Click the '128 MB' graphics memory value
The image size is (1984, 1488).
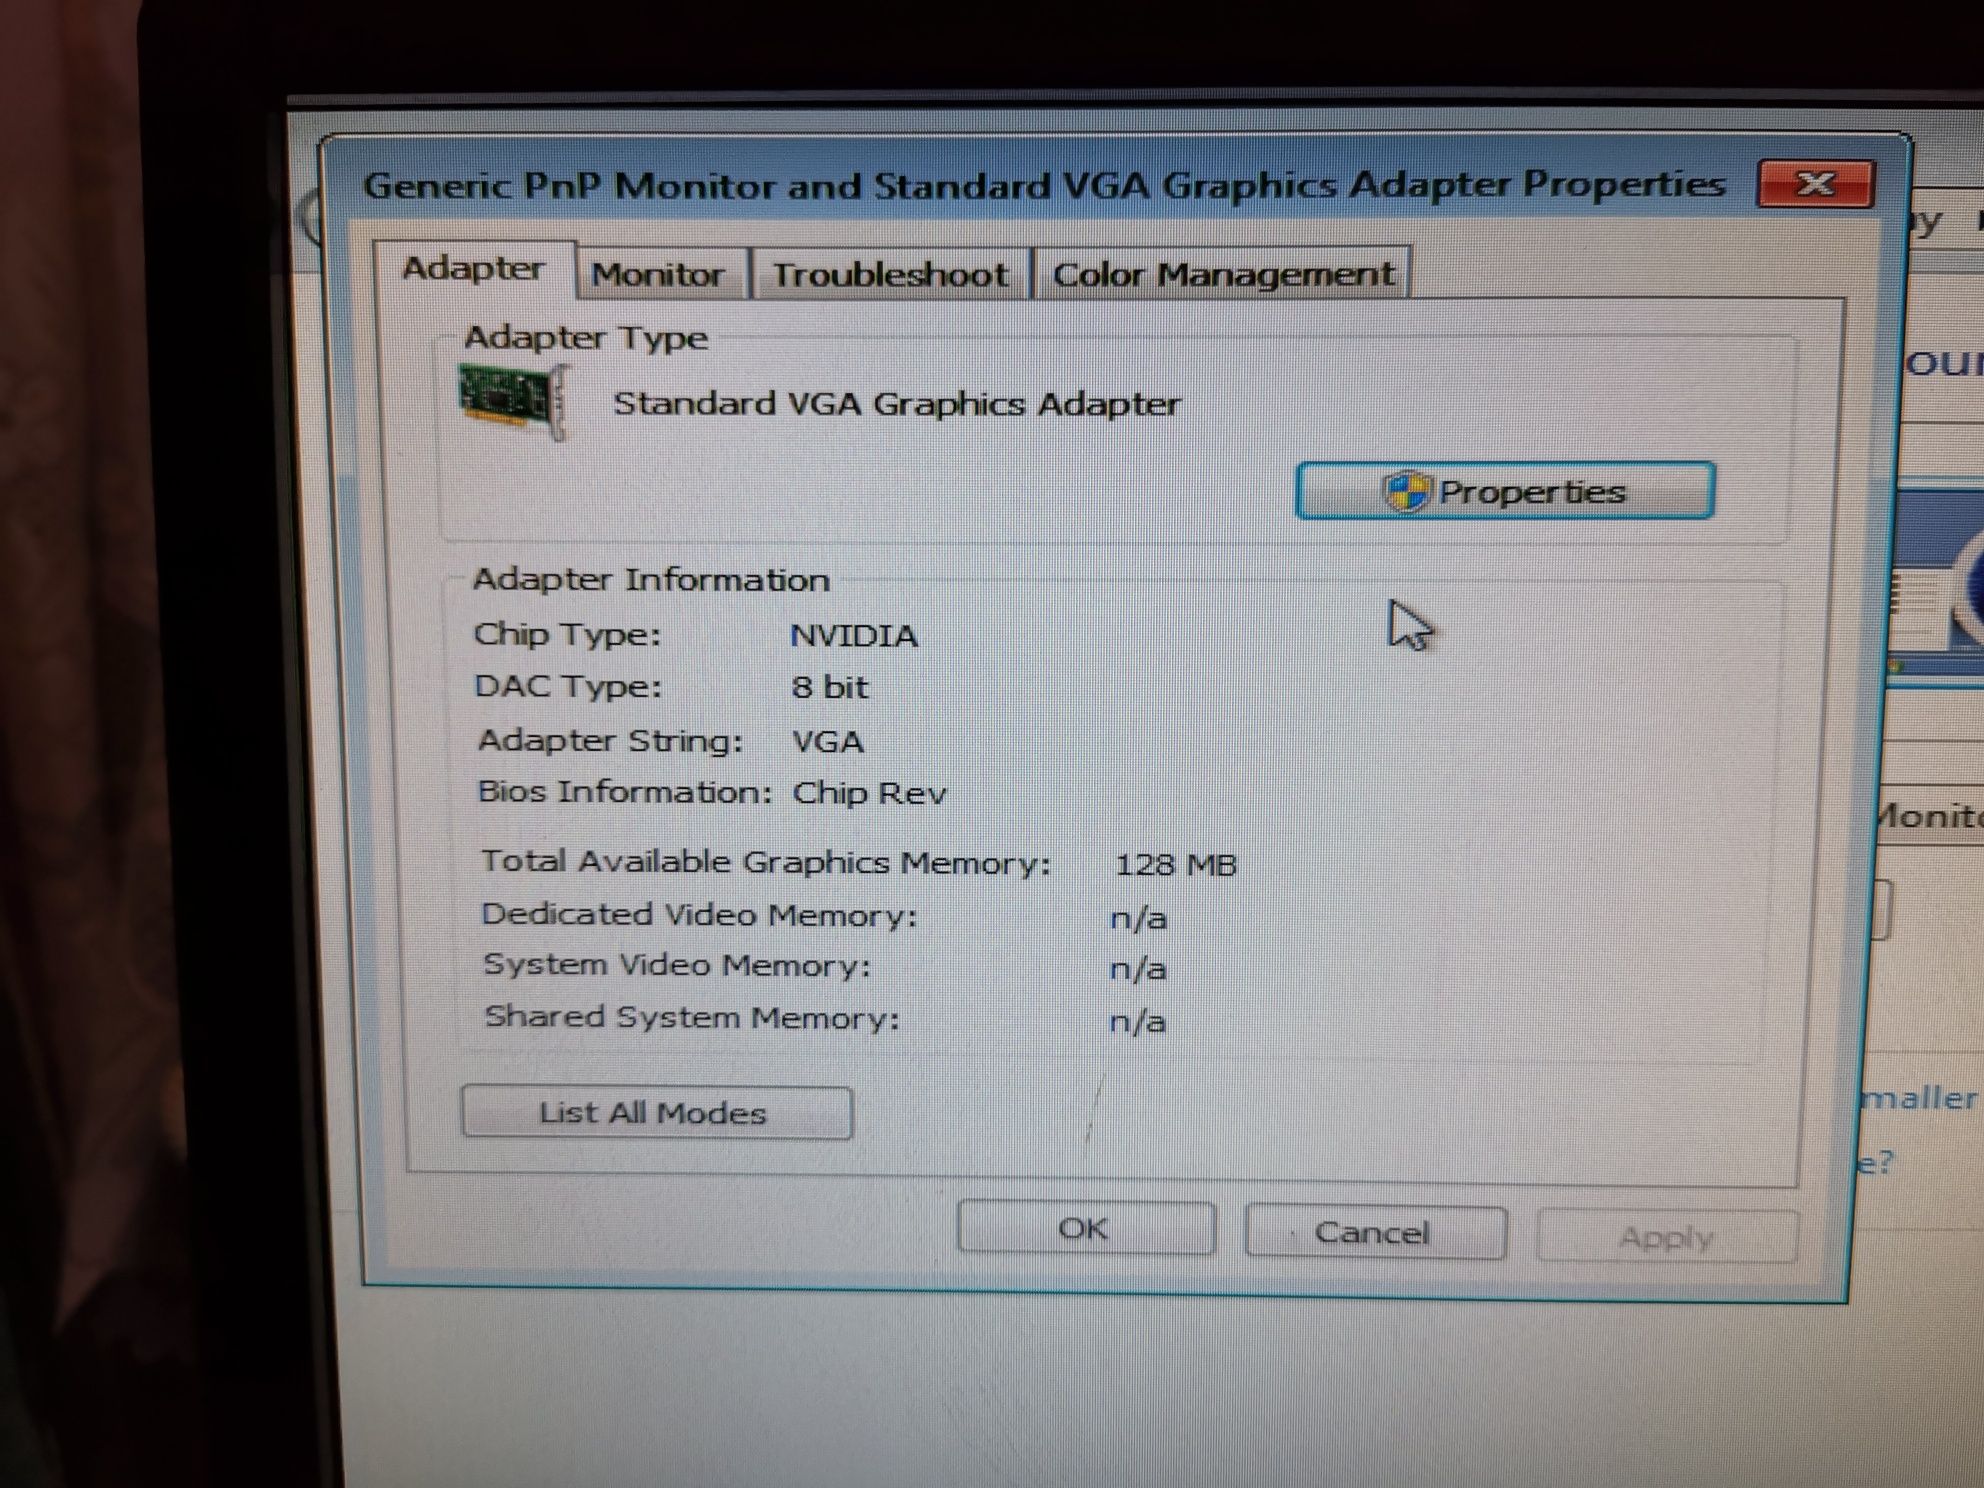[x=1175, y=865]
